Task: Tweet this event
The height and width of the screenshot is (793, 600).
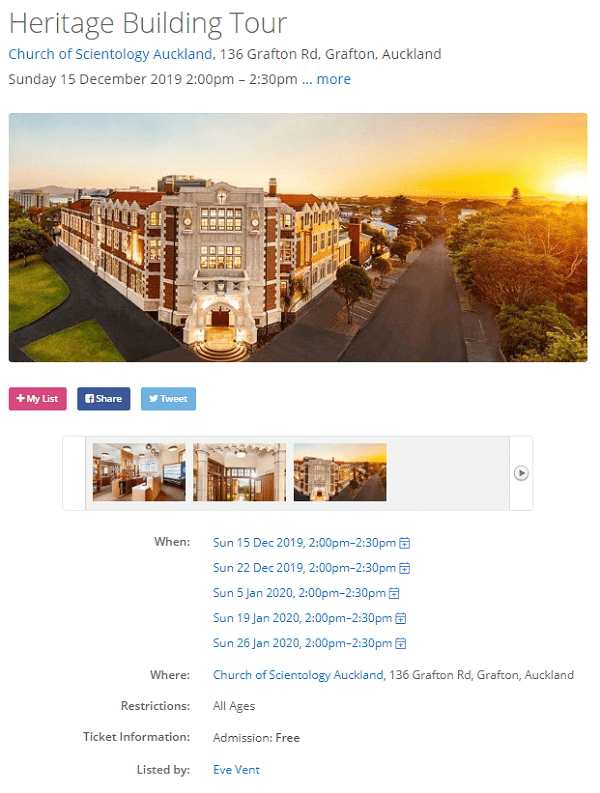Action: [168, 399]
